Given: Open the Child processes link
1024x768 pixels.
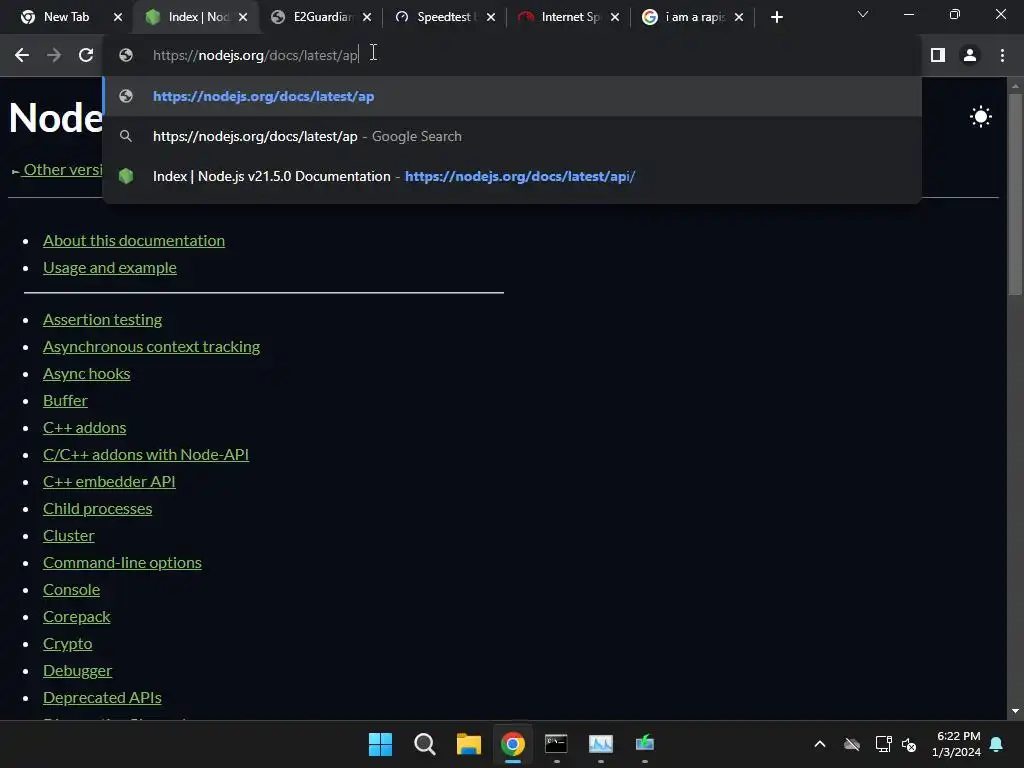Looking at the screenshot, I should point(97,509).
